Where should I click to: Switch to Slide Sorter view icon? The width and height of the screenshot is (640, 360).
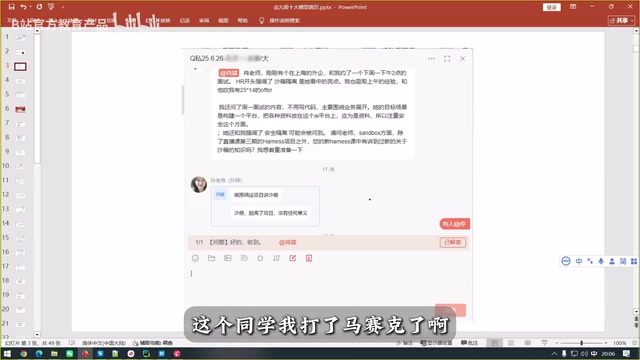(x=511, y=343)
